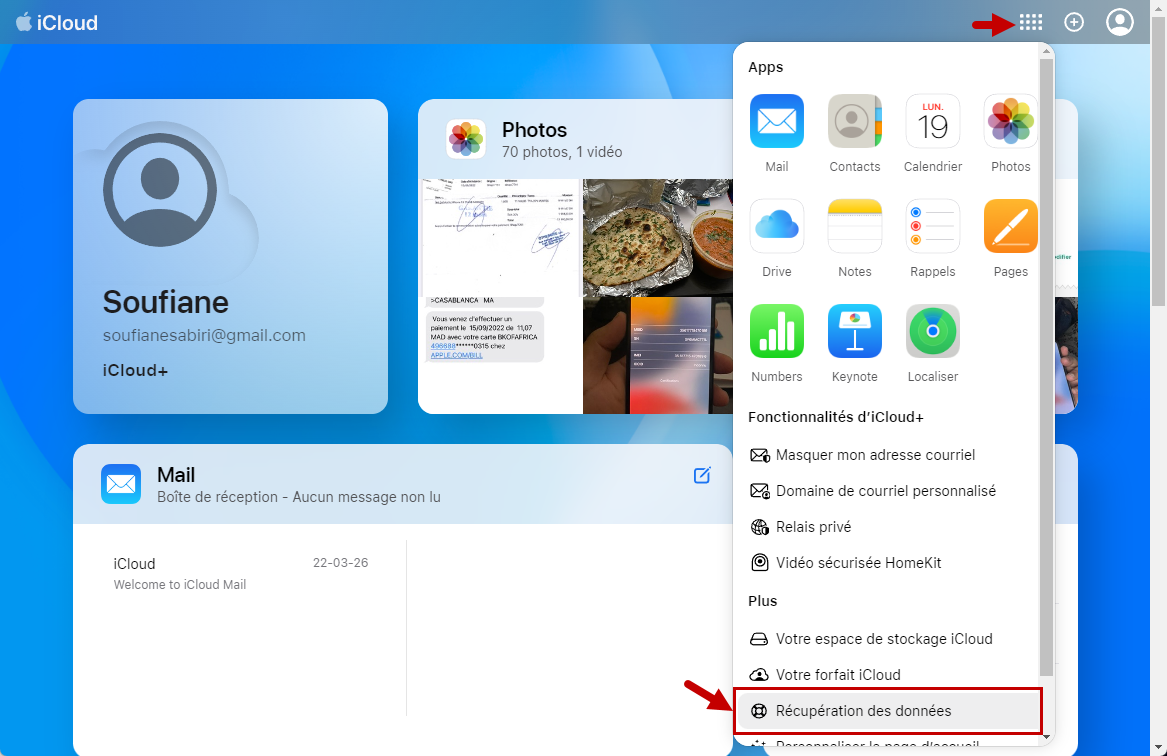Open the Keynote app icon
Image resolution: width=1167 pixels, height=756 pixels.
coord(854,331)
